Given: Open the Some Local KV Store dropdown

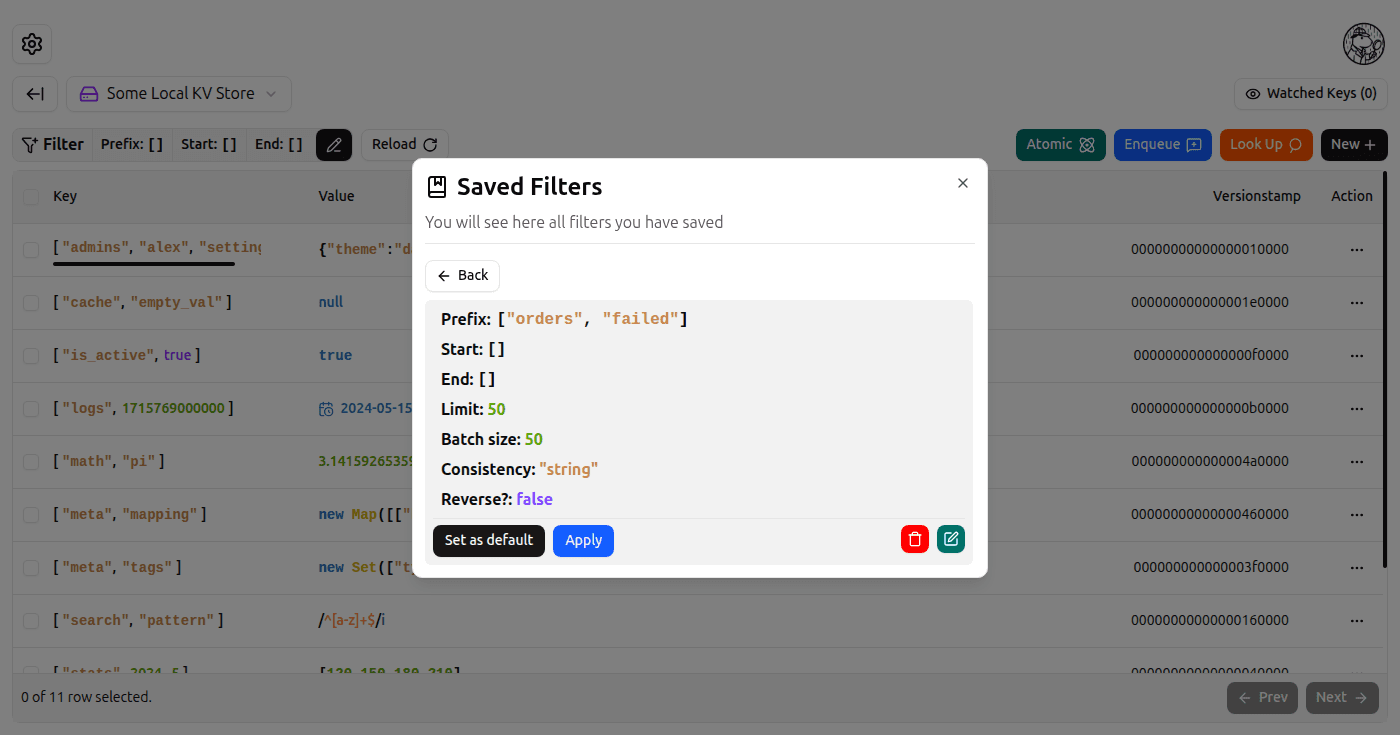Looking at the screenshot, I should pos(179,94).
